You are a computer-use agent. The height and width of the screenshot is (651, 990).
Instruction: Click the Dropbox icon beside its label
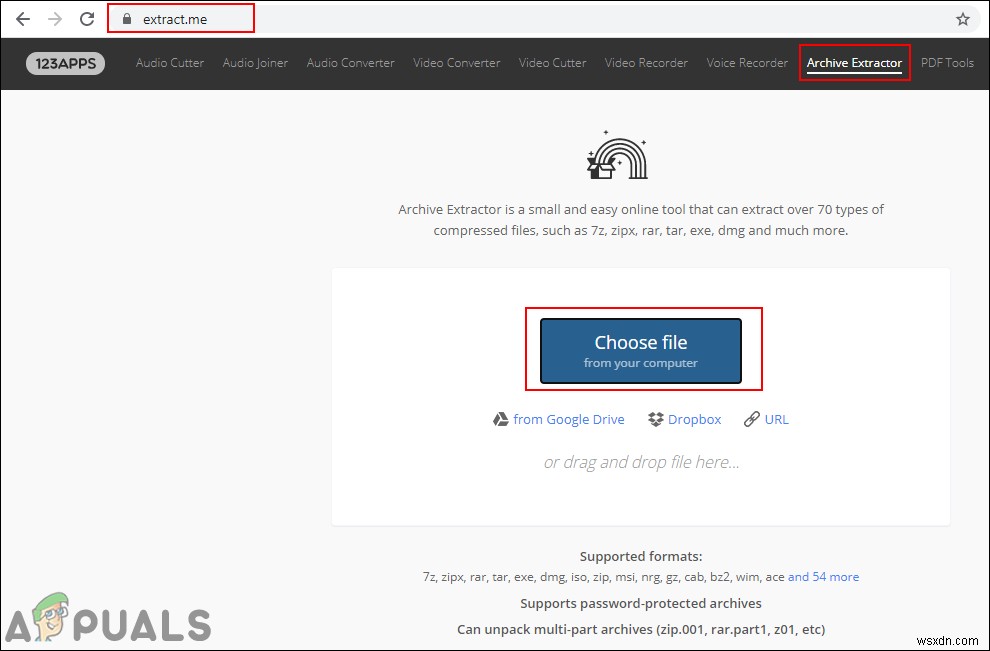(x=655, y=419)
